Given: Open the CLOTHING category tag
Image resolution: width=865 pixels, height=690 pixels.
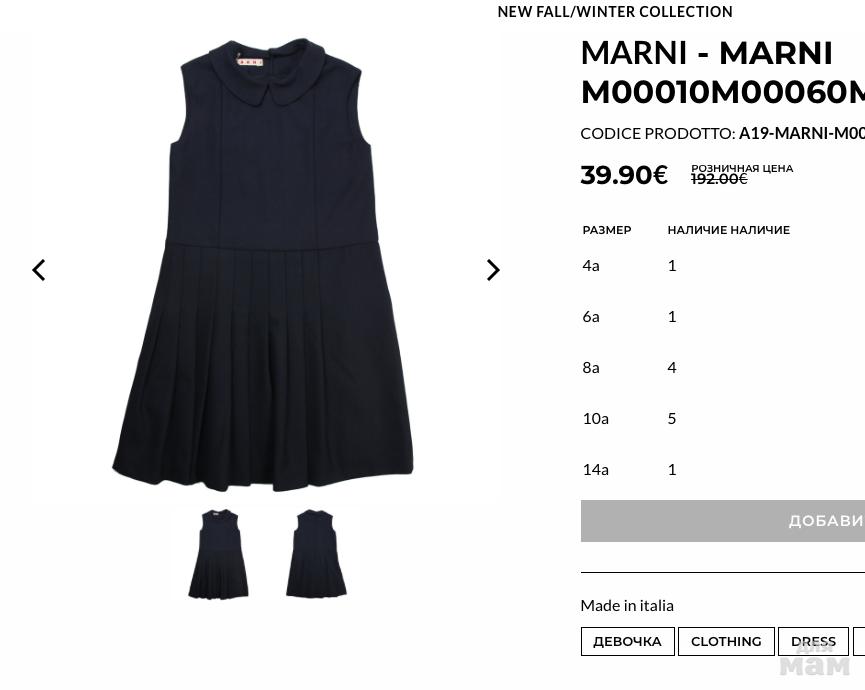Looking at the screenshot, I should tap(726, 641).
